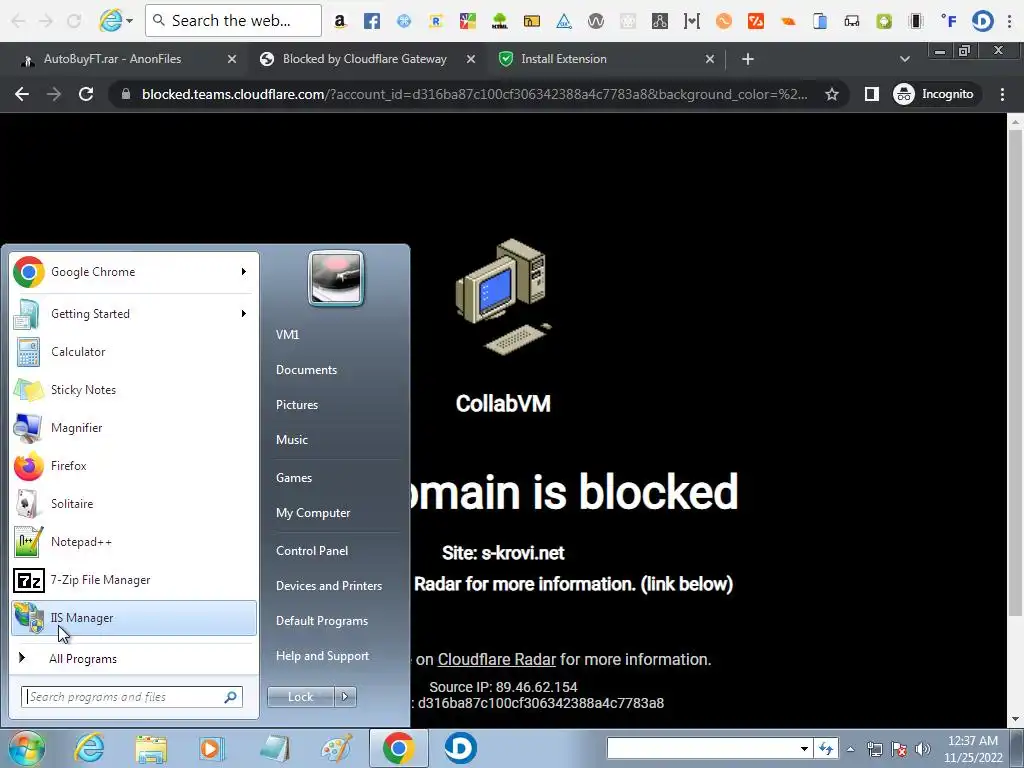The height and width of the screenshot is (768, 1024).
Task: Open Pictures from Start menu
Action: [297, 405]
